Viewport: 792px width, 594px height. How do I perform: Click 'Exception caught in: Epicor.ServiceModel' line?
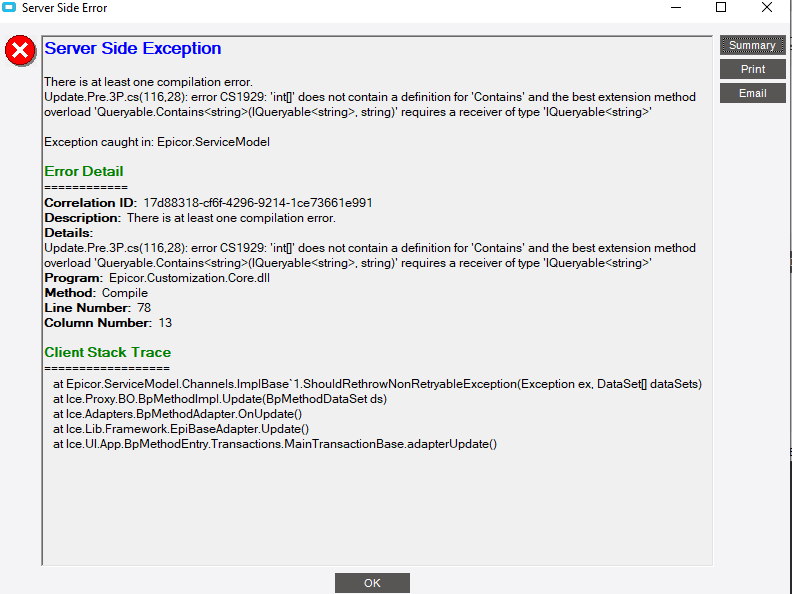click(157, 142)
